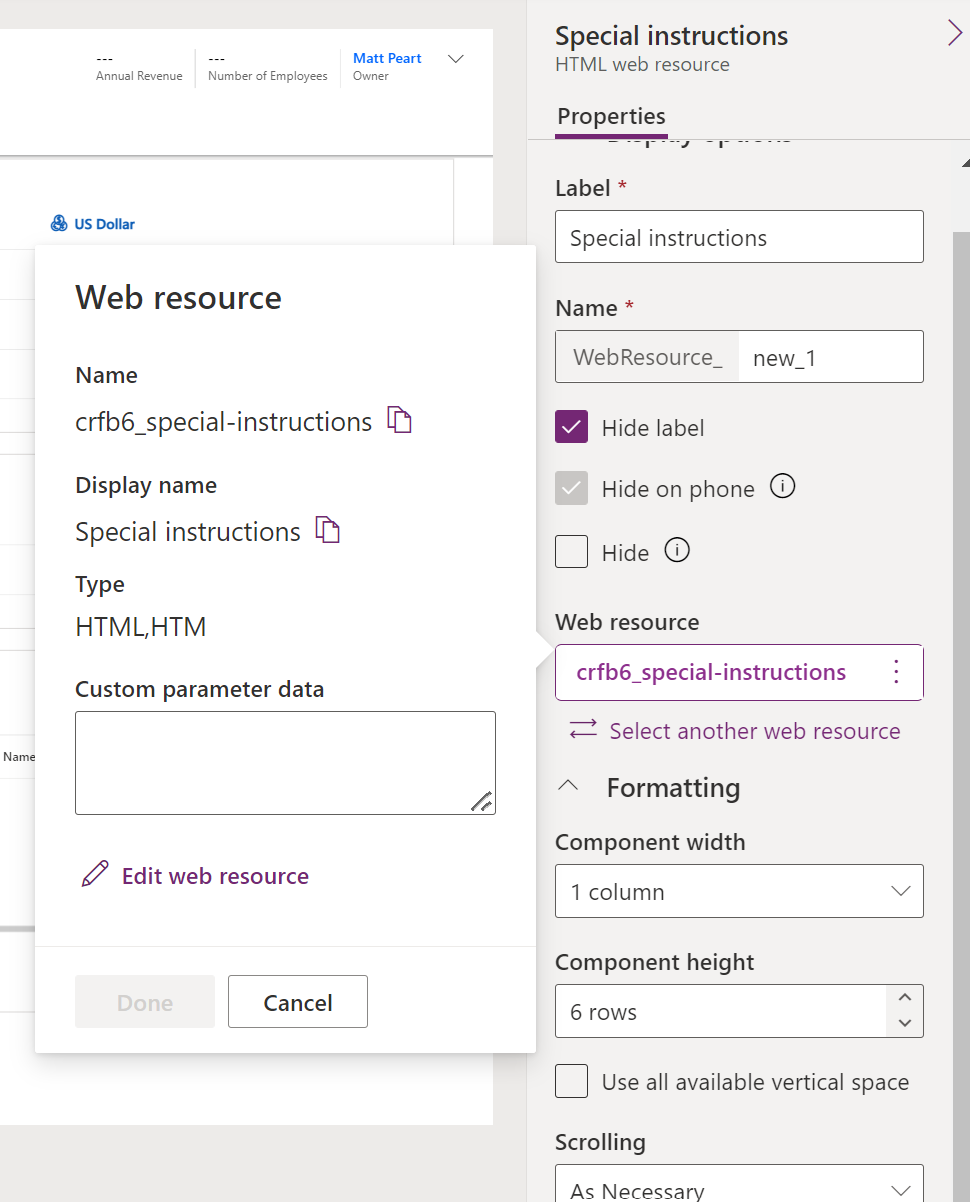Collapse the properties pane with top-right chevron
This screenshot has width=970, height=1202.
954,34
